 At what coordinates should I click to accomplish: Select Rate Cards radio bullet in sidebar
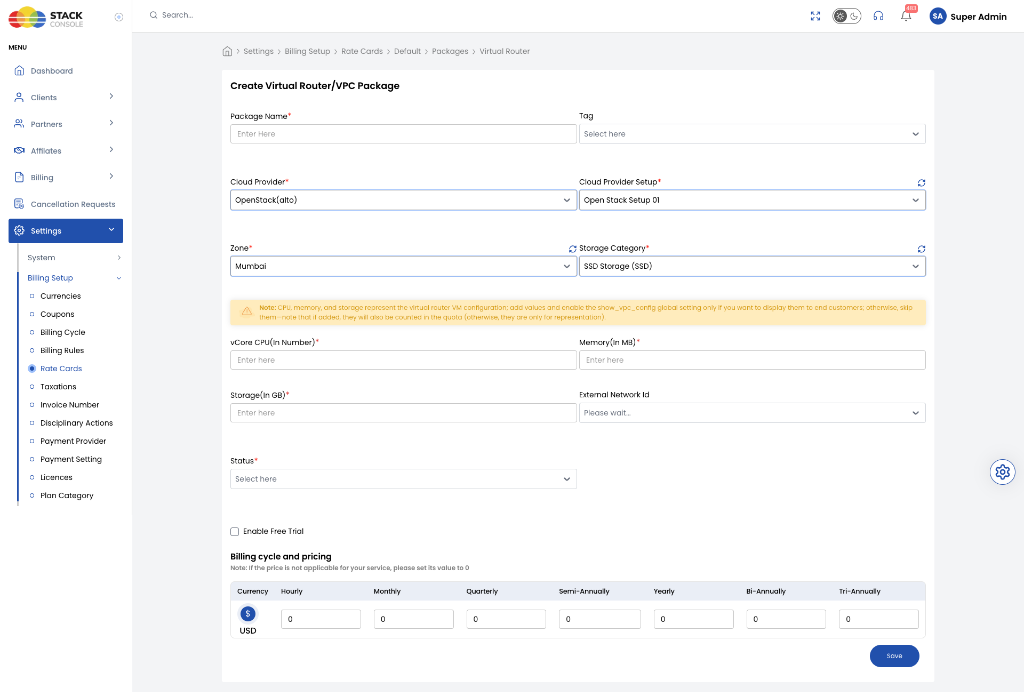pos(31,369)
